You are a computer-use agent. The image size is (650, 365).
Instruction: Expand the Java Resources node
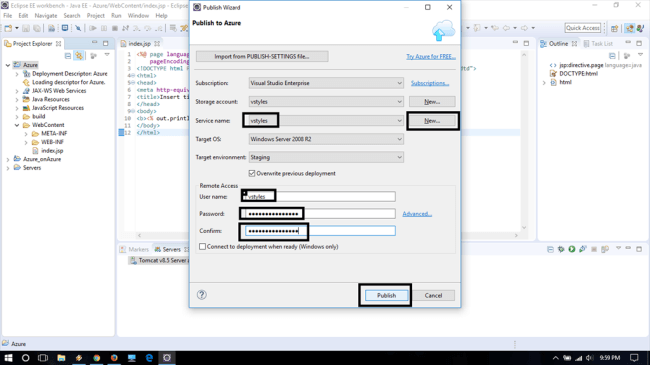click(17, 100)
